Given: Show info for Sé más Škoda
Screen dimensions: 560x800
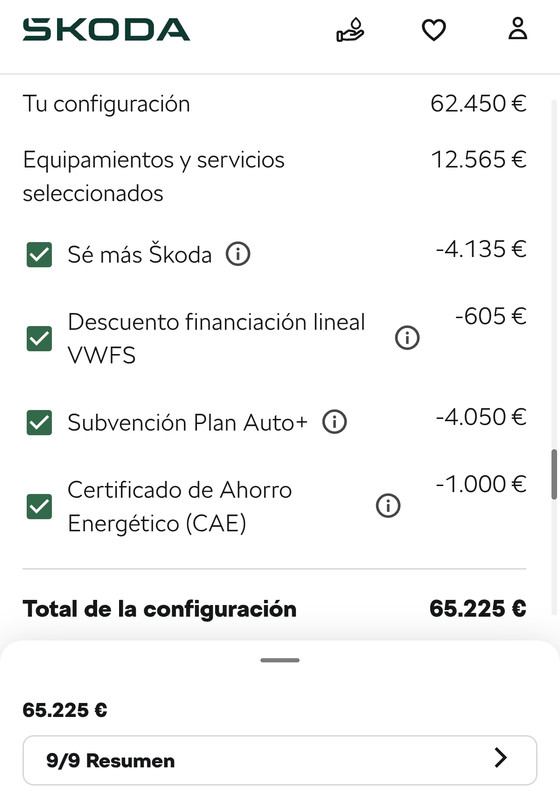Looking at the screenshot, I should [238, 254].
